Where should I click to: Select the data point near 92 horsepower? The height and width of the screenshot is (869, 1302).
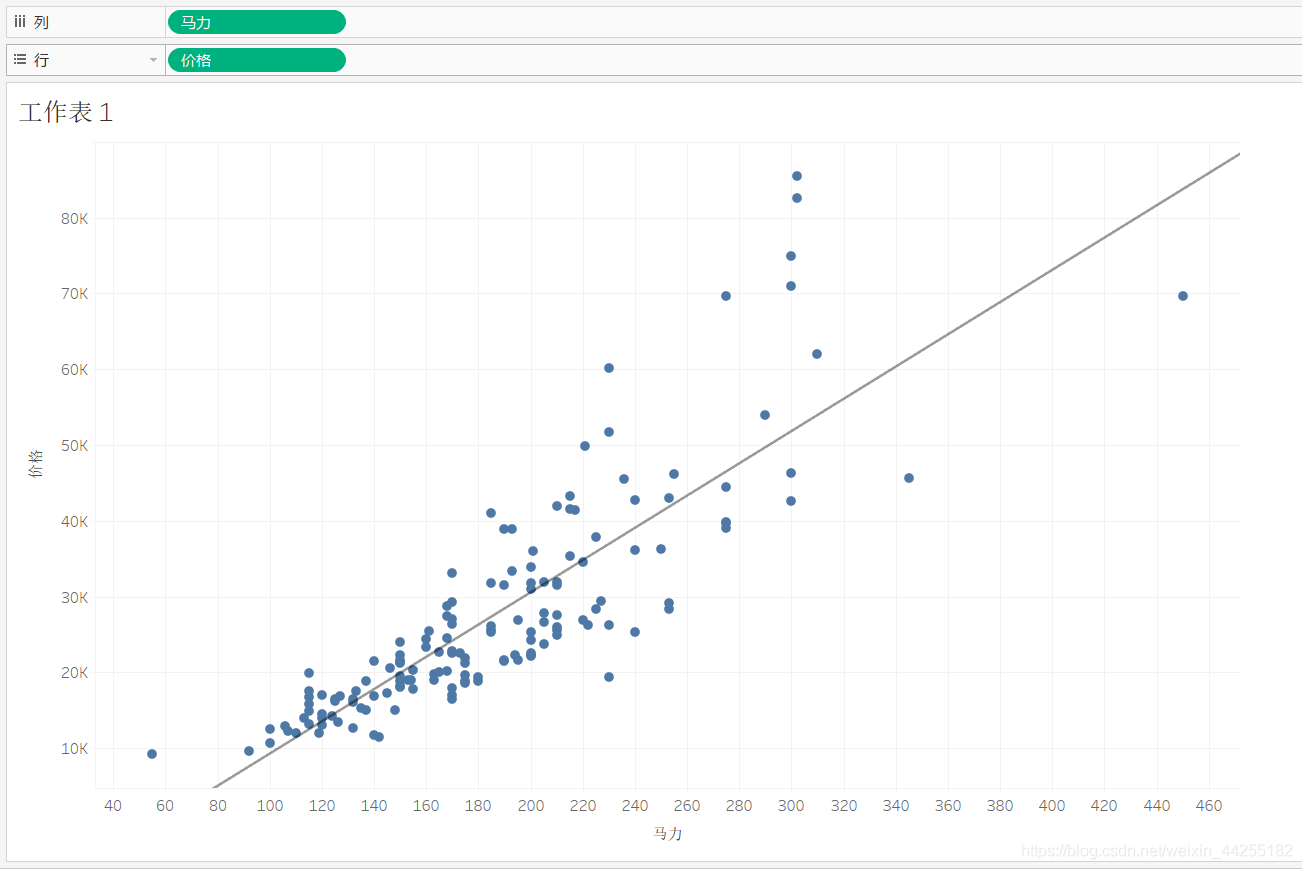point(249,751)
